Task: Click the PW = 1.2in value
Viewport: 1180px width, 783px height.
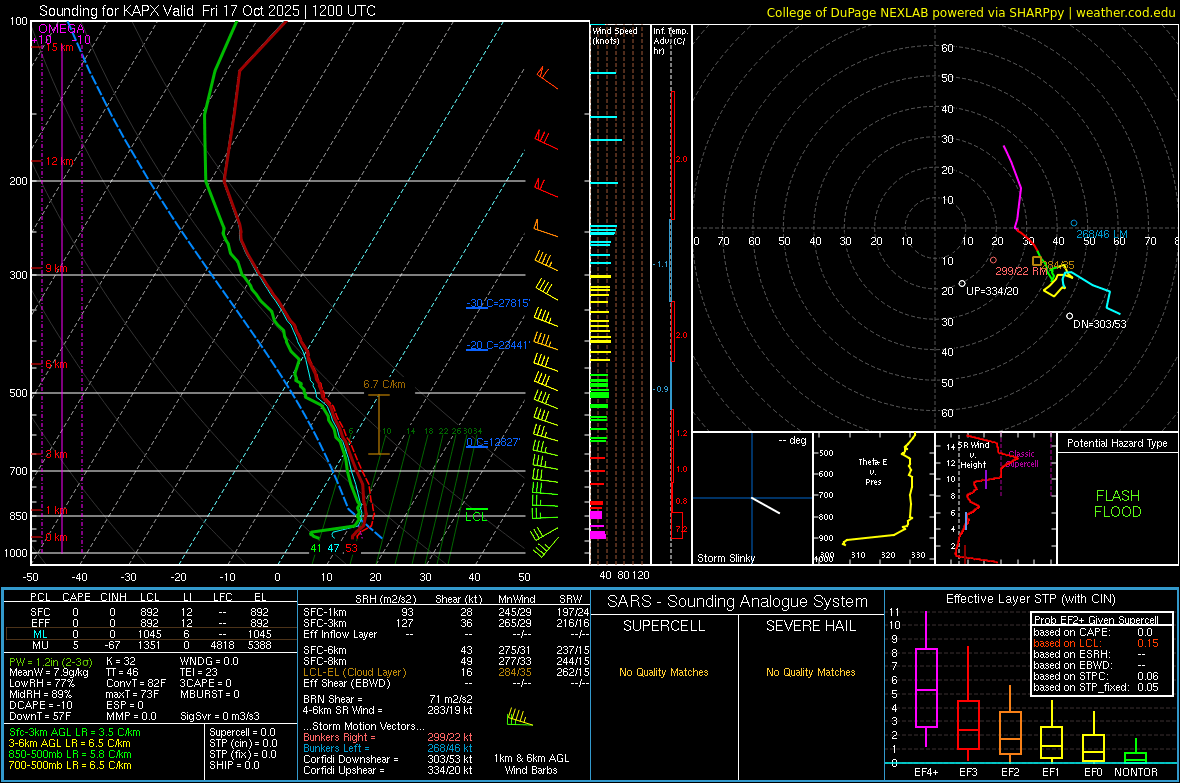Action: tap(50, 661)
